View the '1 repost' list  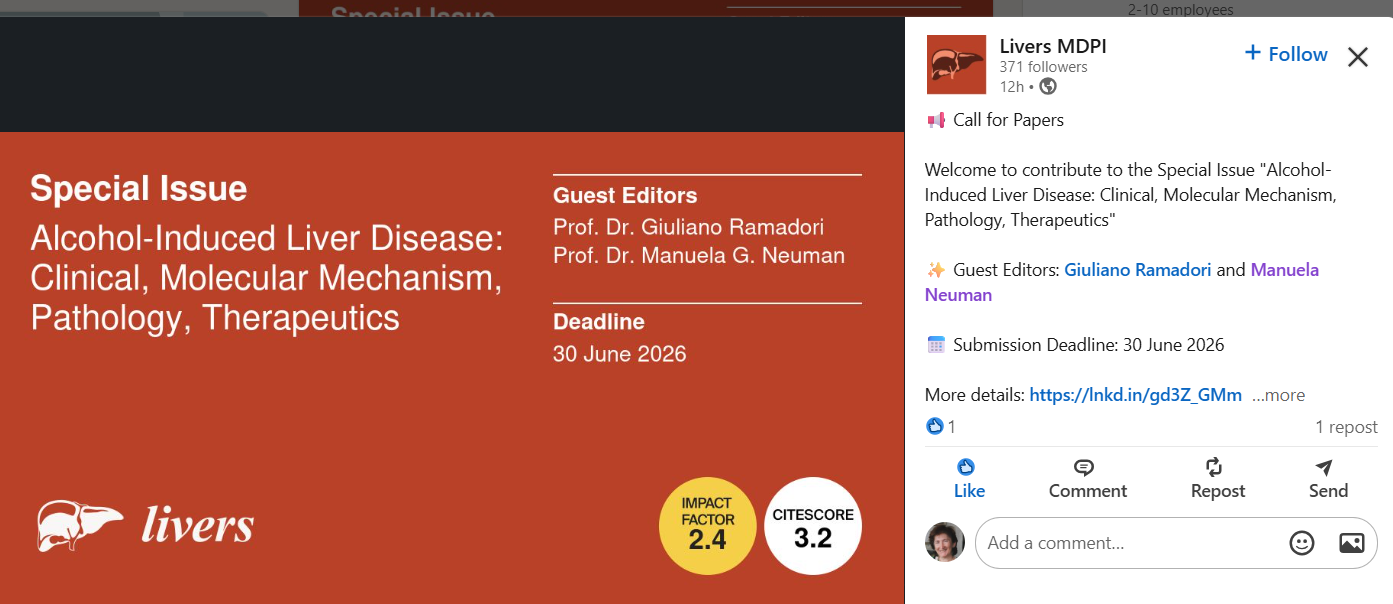click(1345, 427)
